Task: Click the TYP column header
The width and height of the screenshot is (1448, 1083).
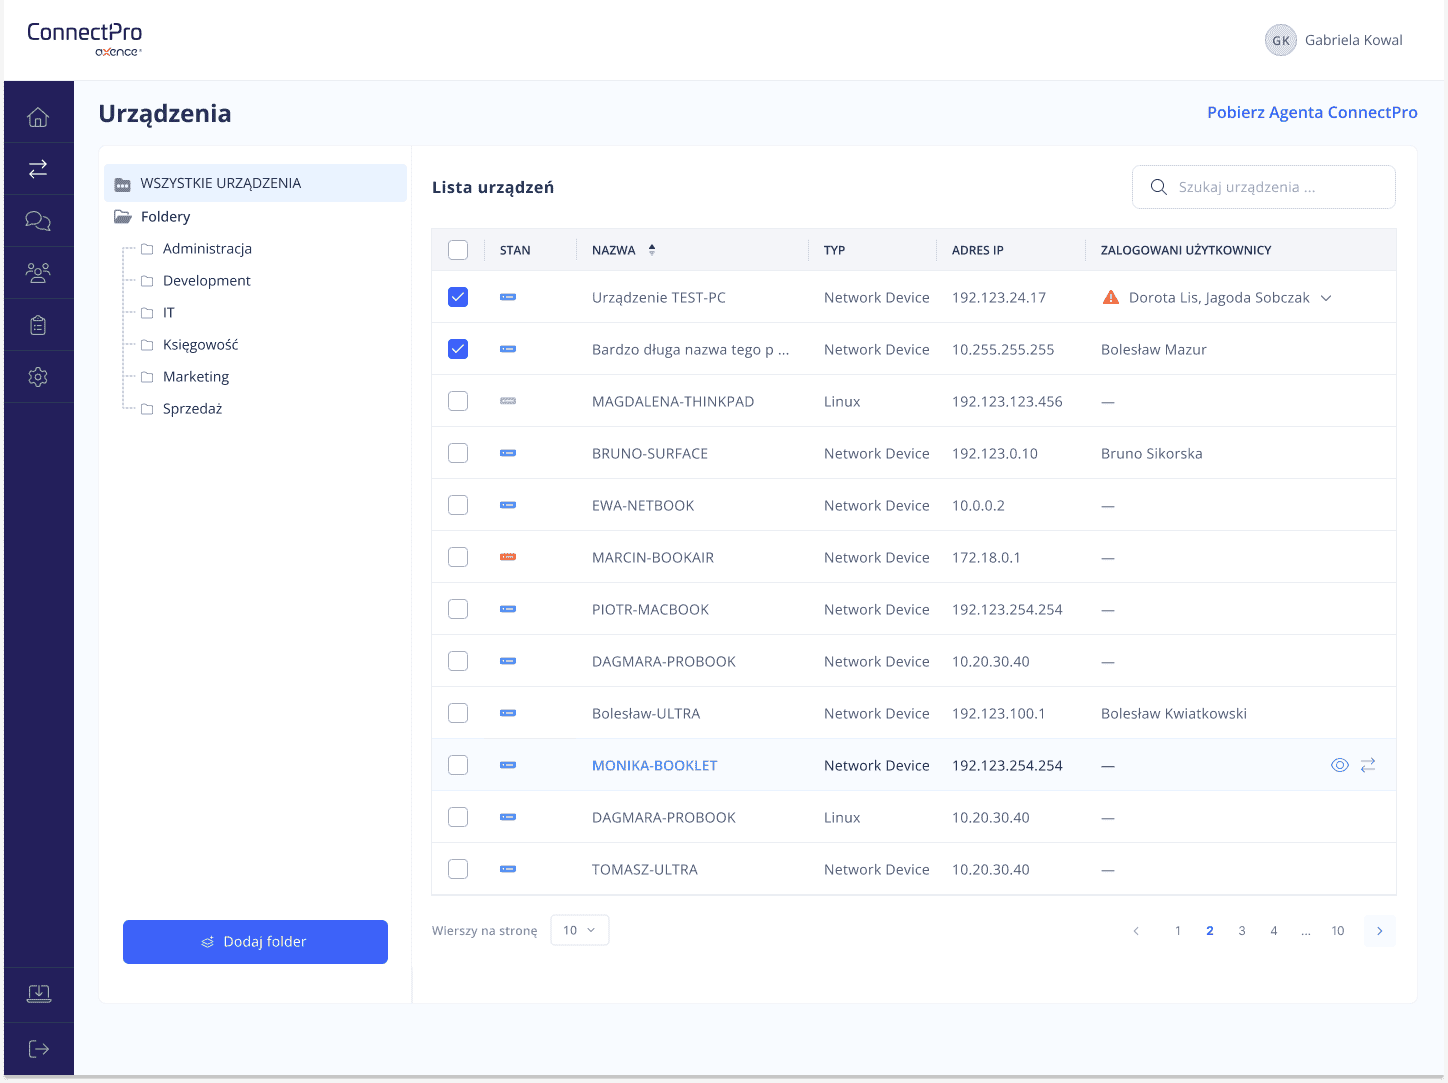Action: 835,250
